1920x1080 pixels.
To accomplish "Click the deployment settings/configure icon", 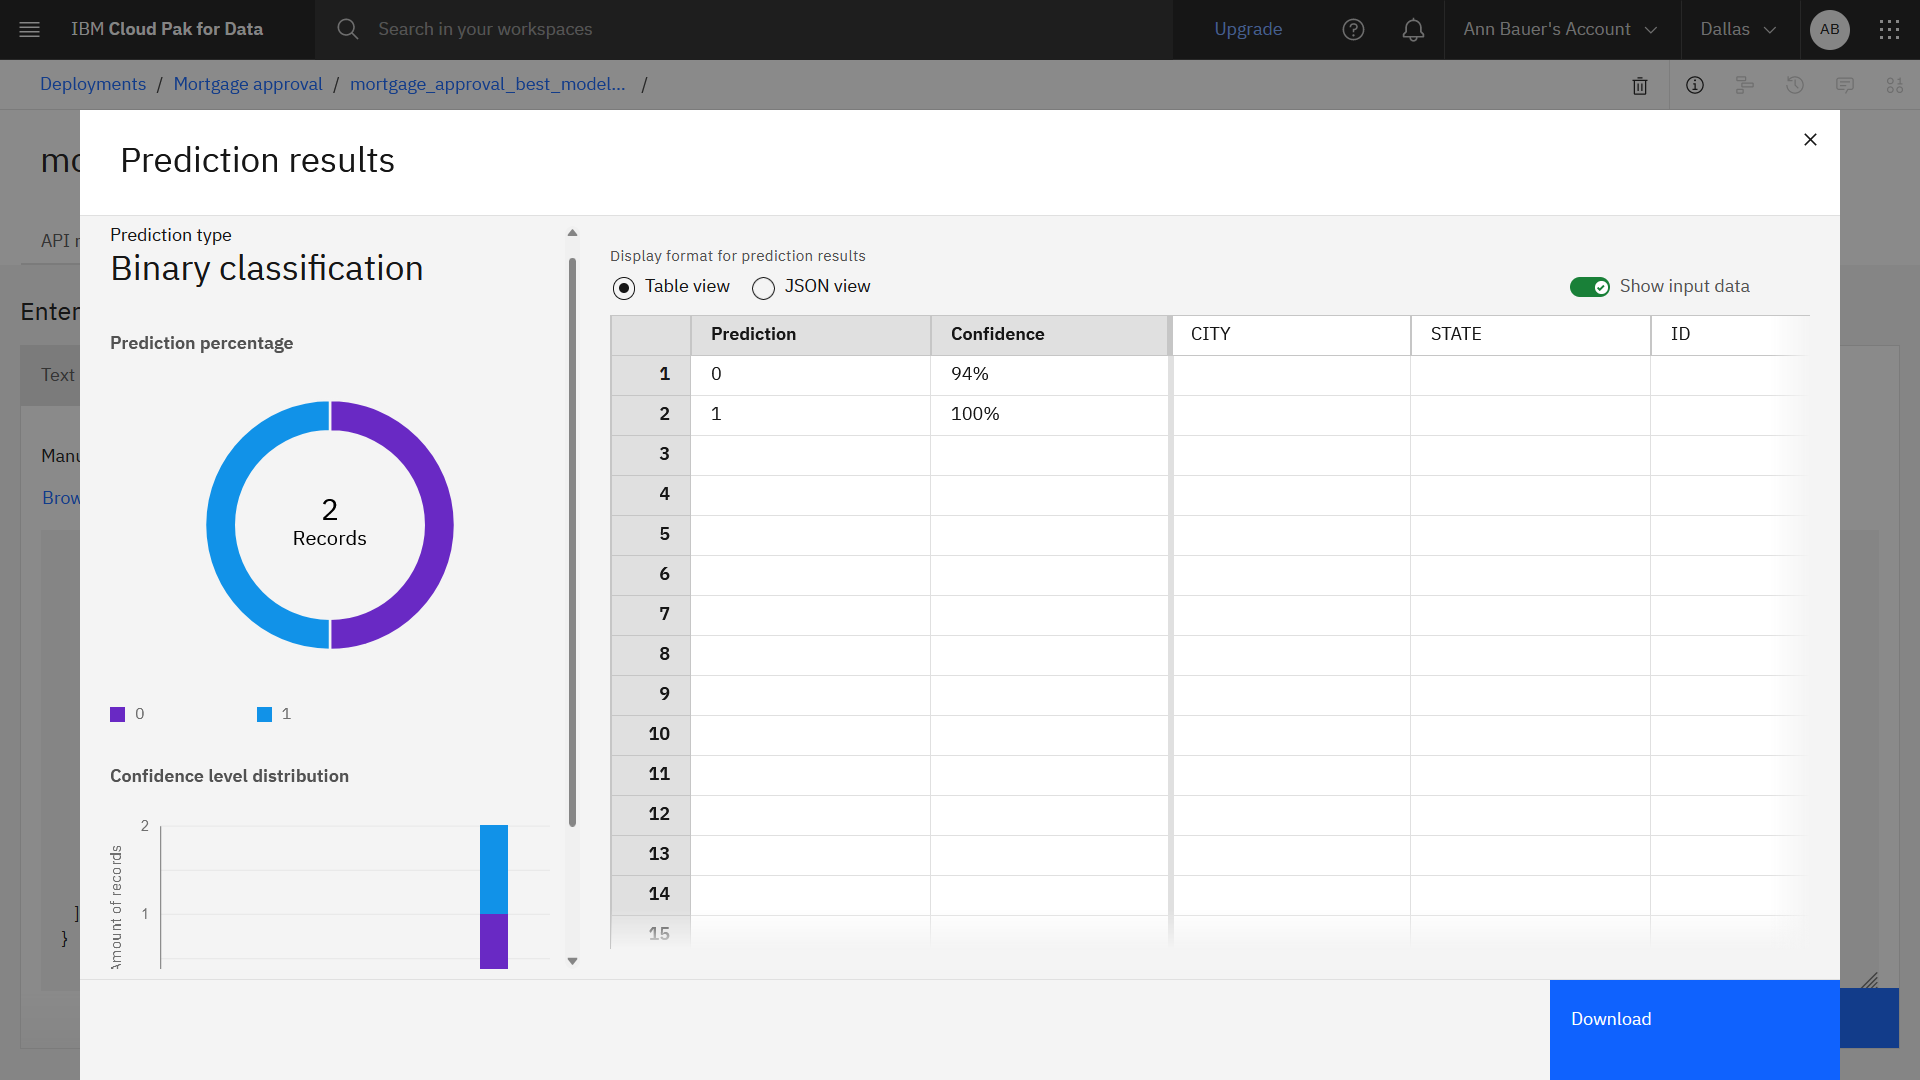I will coord(1745,84).
